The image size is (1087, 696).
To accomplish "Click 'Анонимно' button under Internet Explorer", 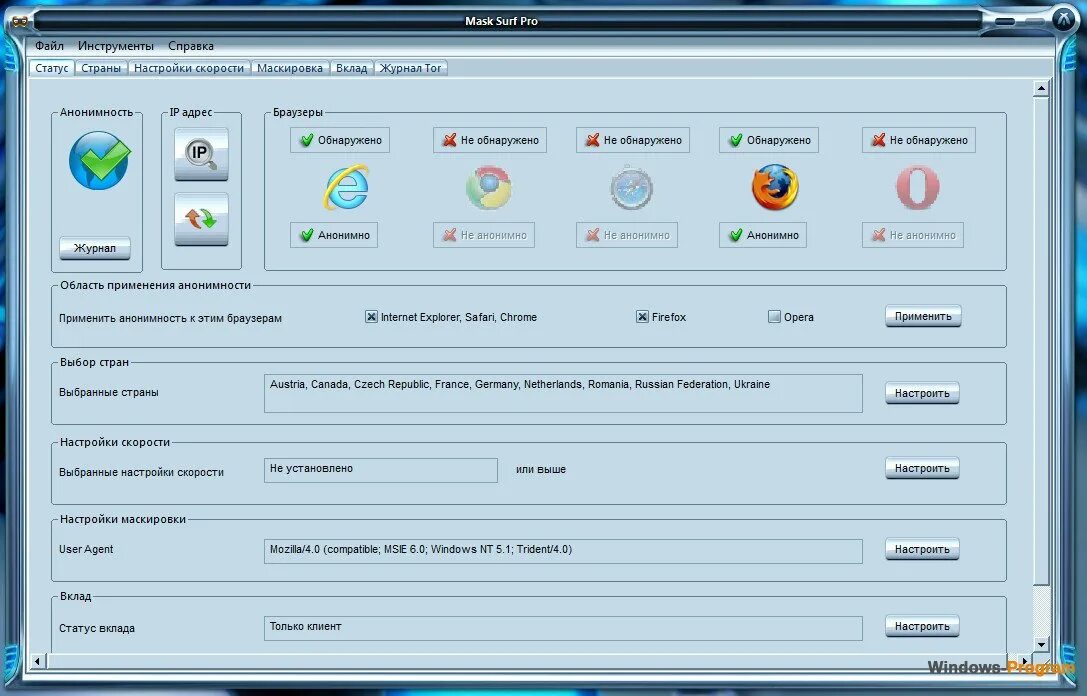I will [334, 235].
